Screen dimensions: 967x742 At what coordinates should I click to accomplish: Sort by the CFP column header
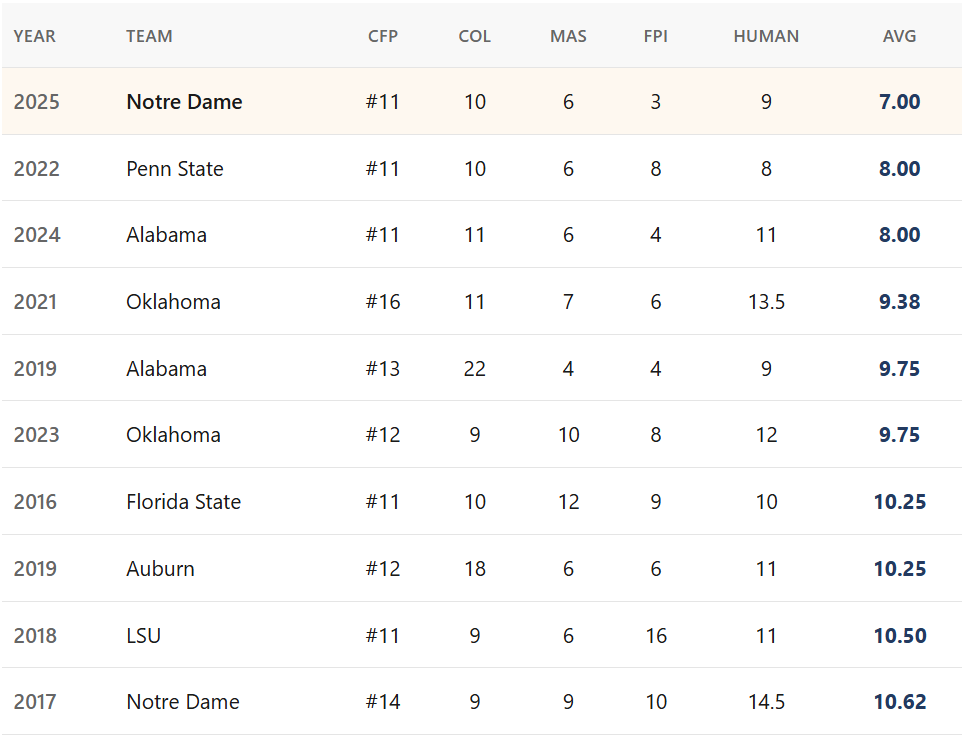click(x=383, y=36)
